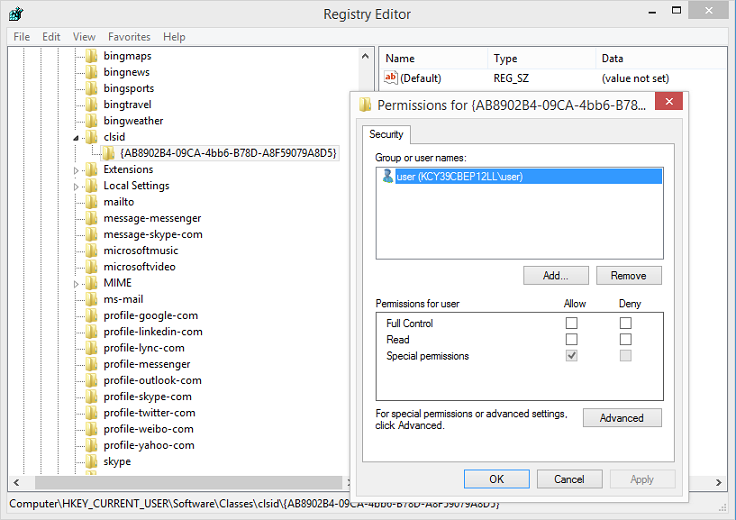
Task: Click the (Default) string value ab icon
Action: pos(391,77)
